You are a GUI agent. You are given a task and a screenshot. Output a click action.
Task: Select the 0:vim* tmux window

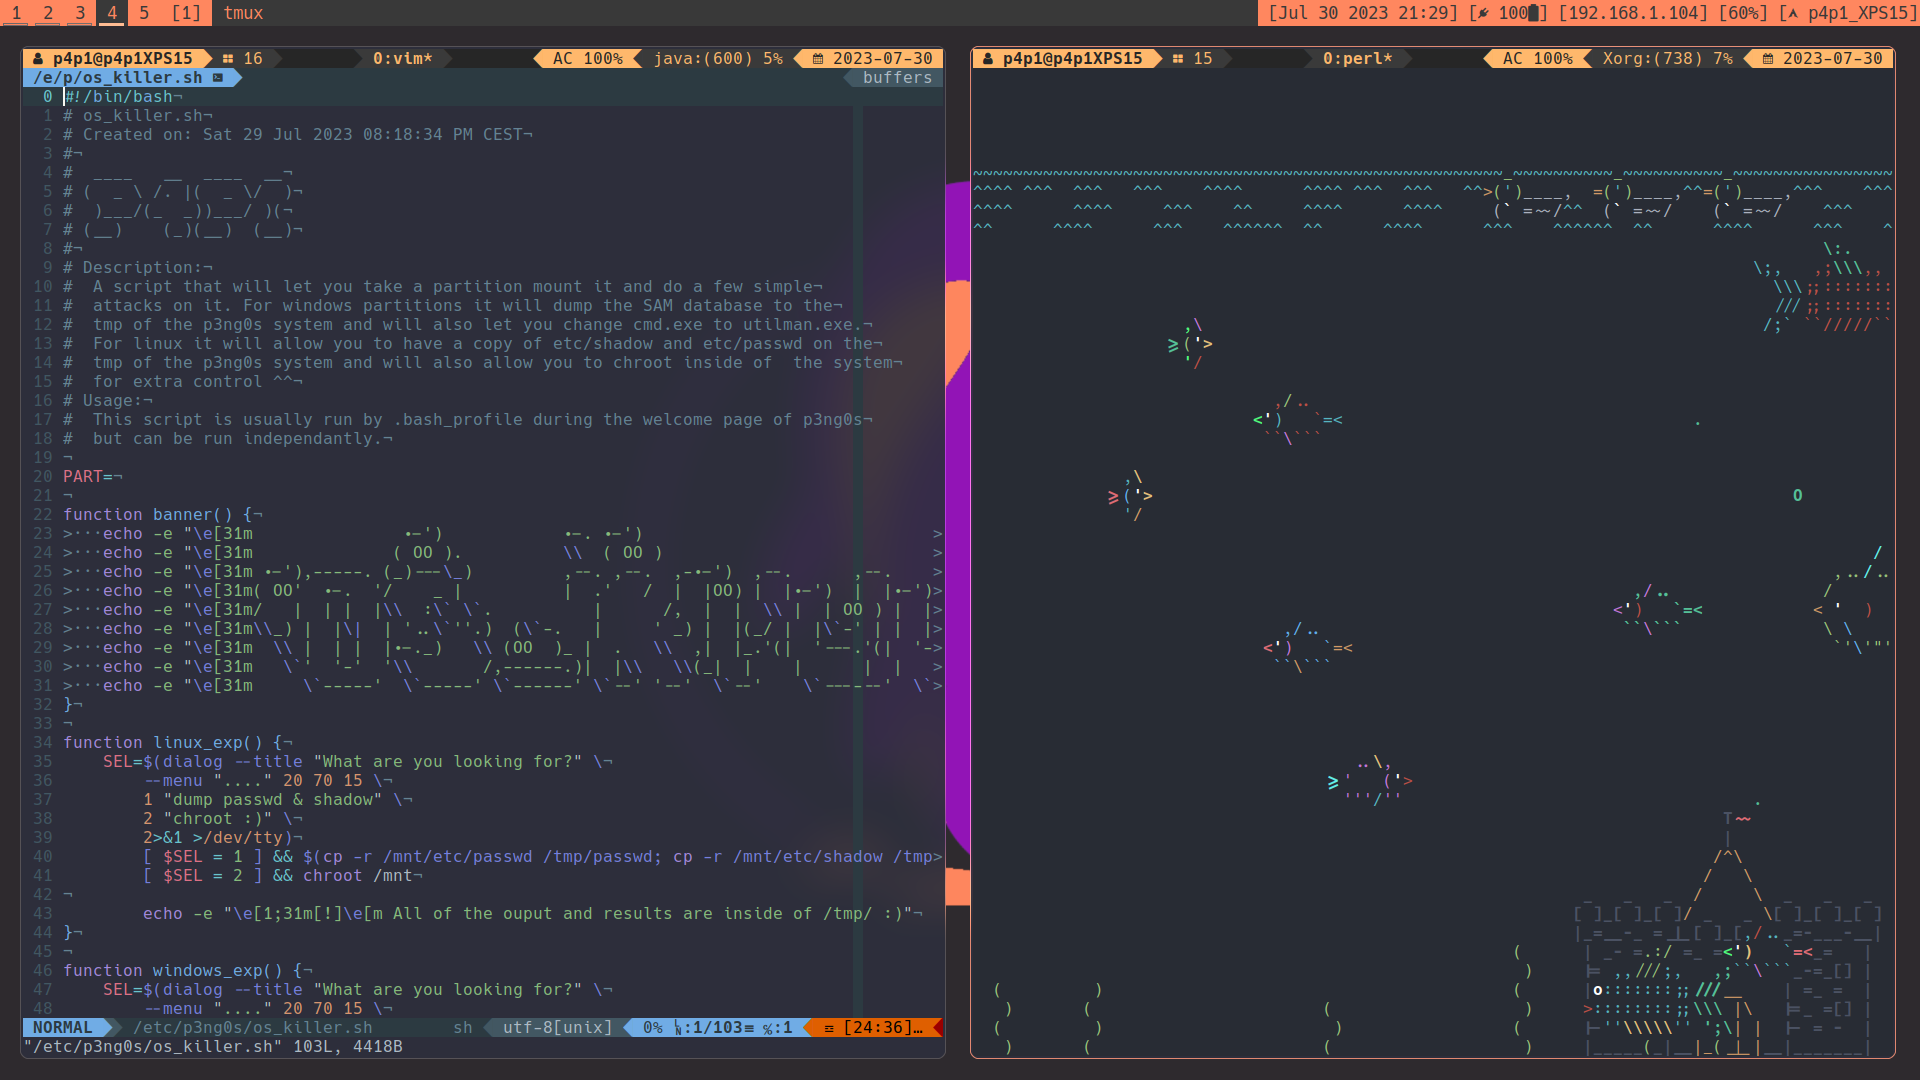tap(402, 59)
